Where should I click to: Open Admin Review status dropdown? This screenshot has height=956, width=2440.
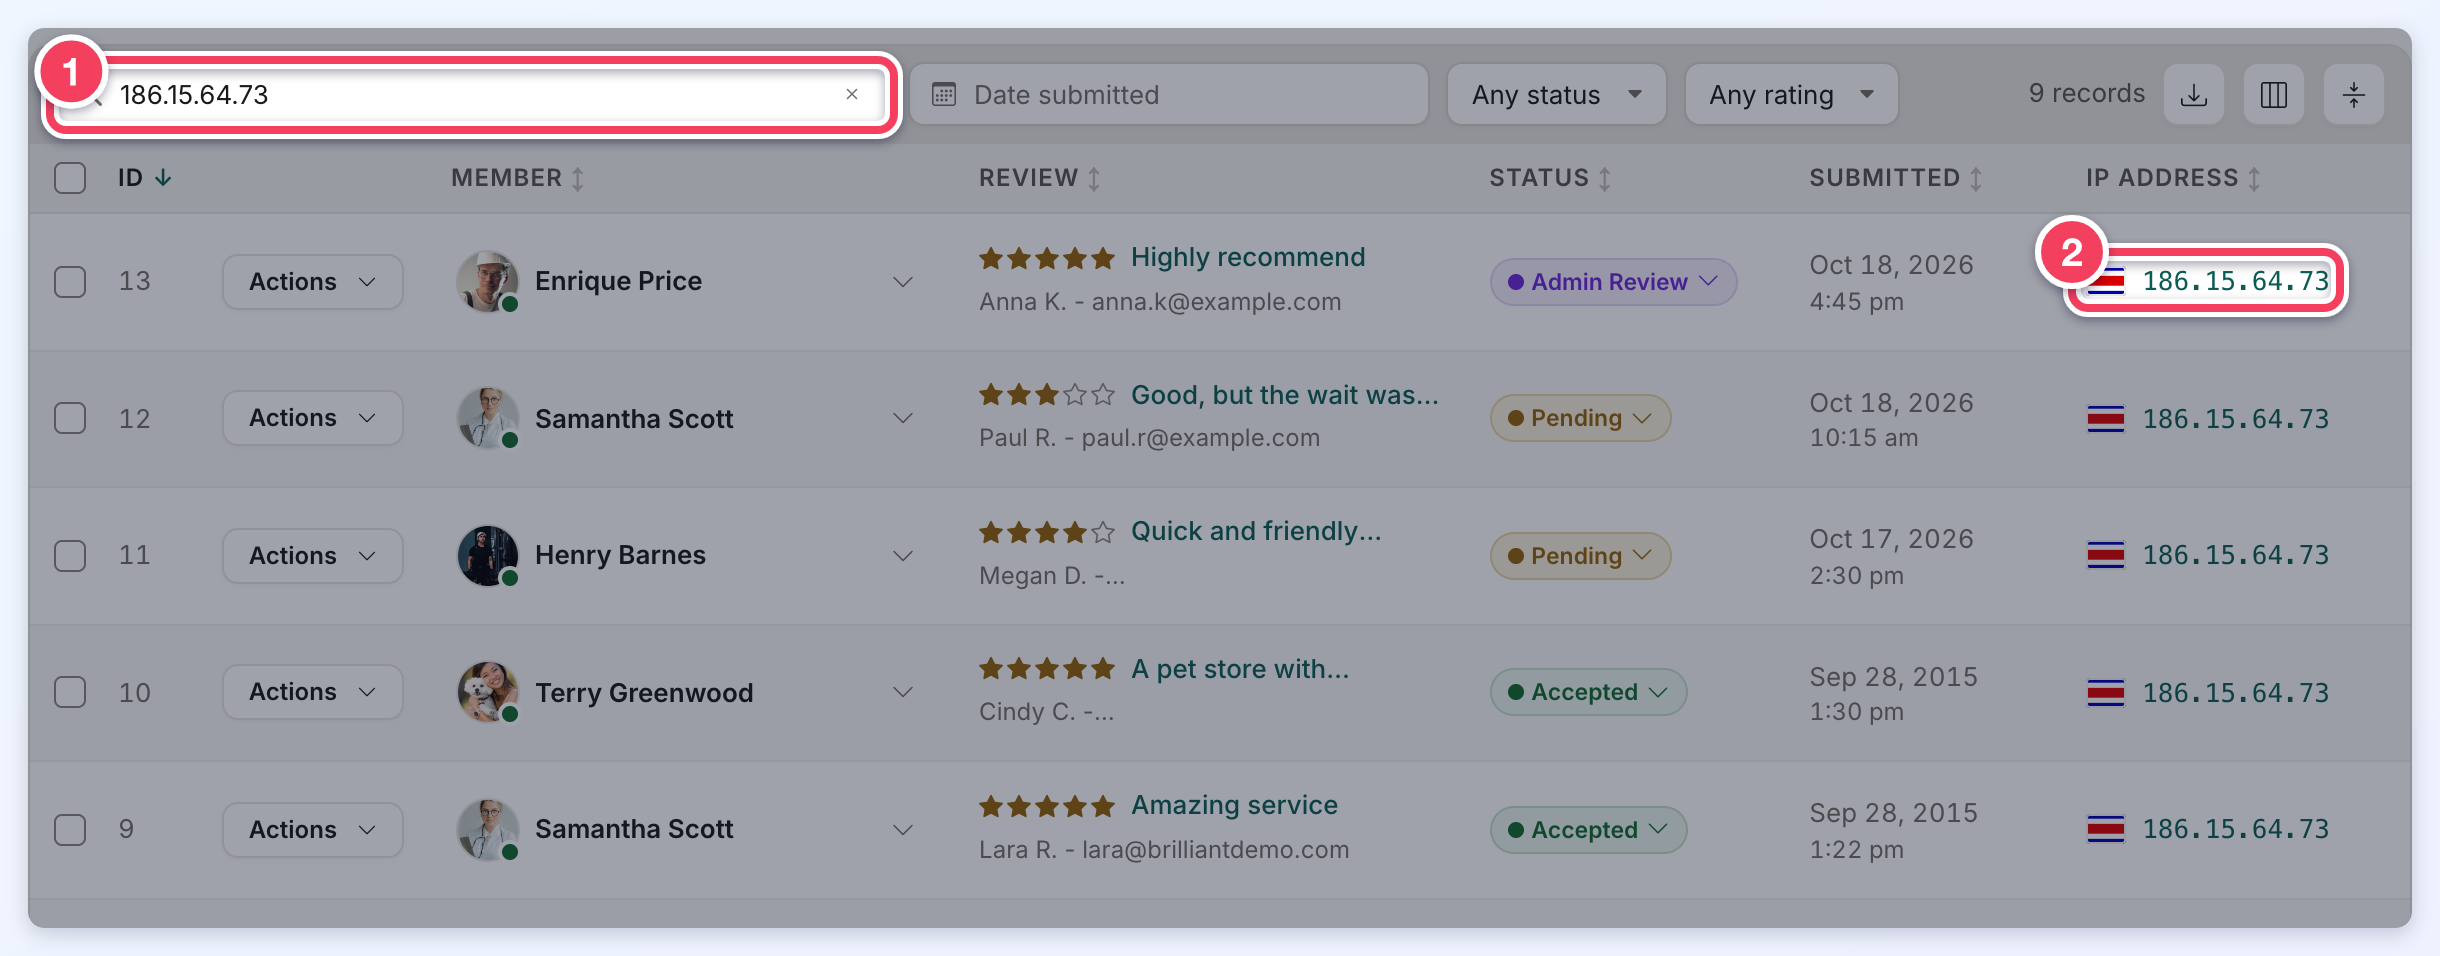coord(1613,282)
